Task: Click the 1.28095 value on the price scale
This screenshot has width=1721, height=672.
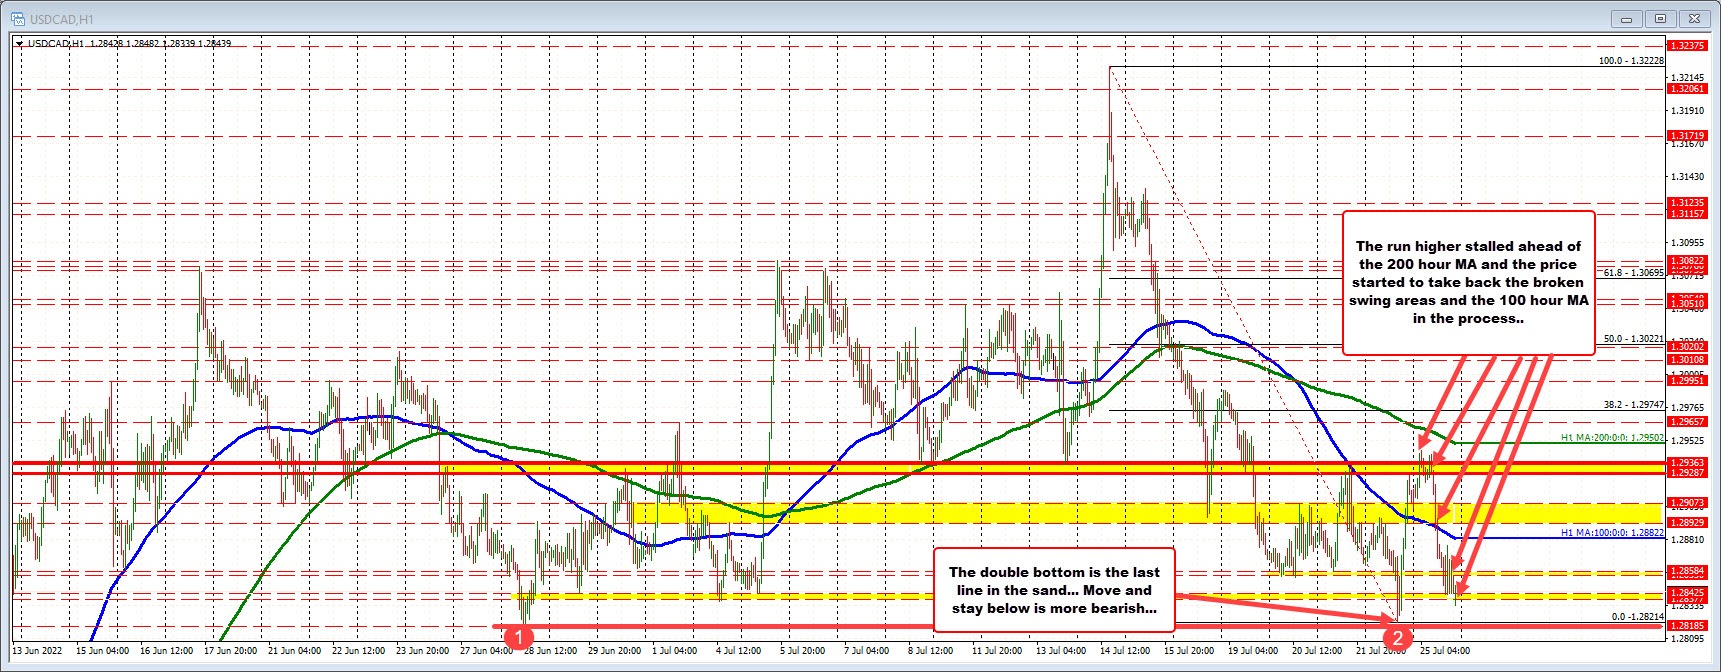Action: point(1688,638)
